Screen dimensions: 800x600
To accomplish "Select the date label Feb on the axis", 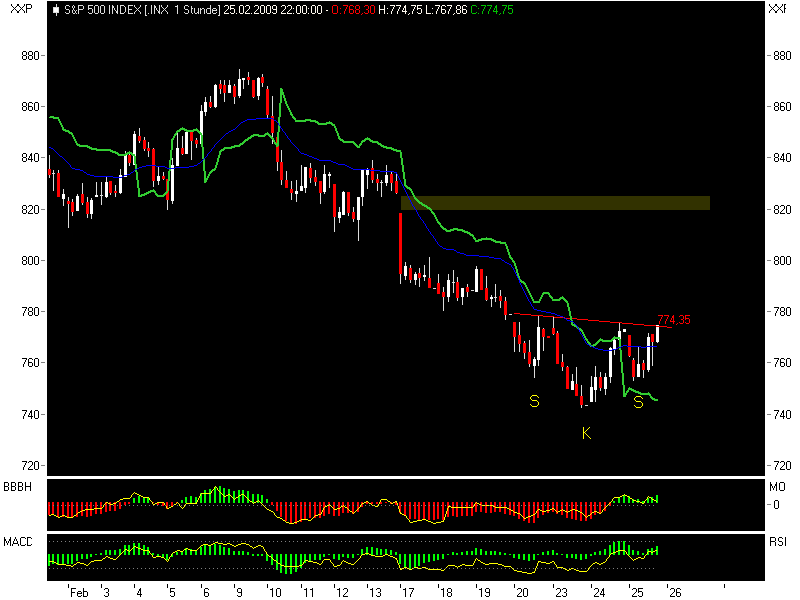I will point(79,592).
